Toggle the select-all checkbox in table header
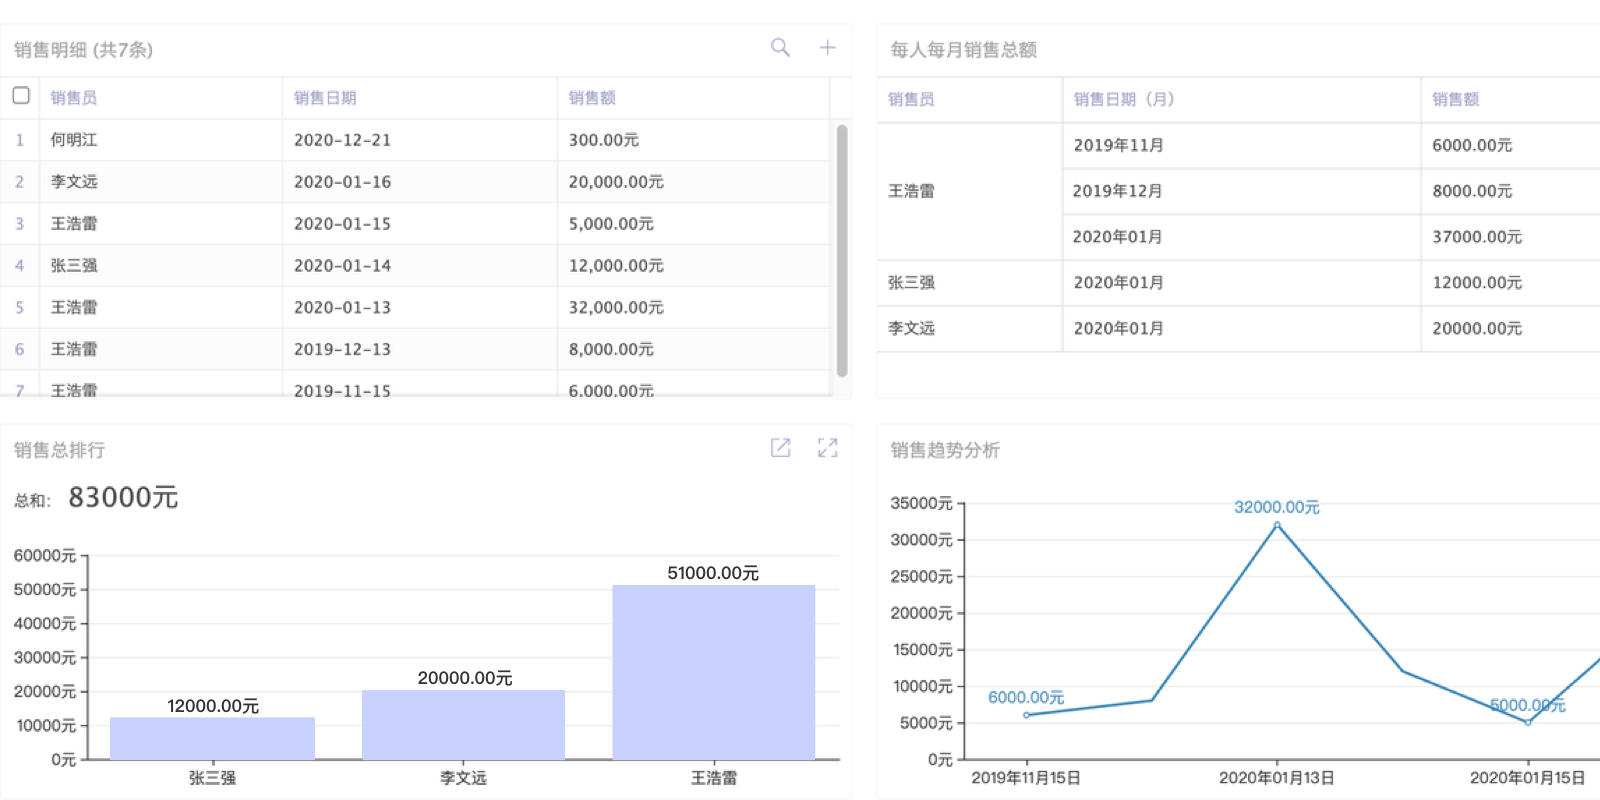 coord(21,96)
